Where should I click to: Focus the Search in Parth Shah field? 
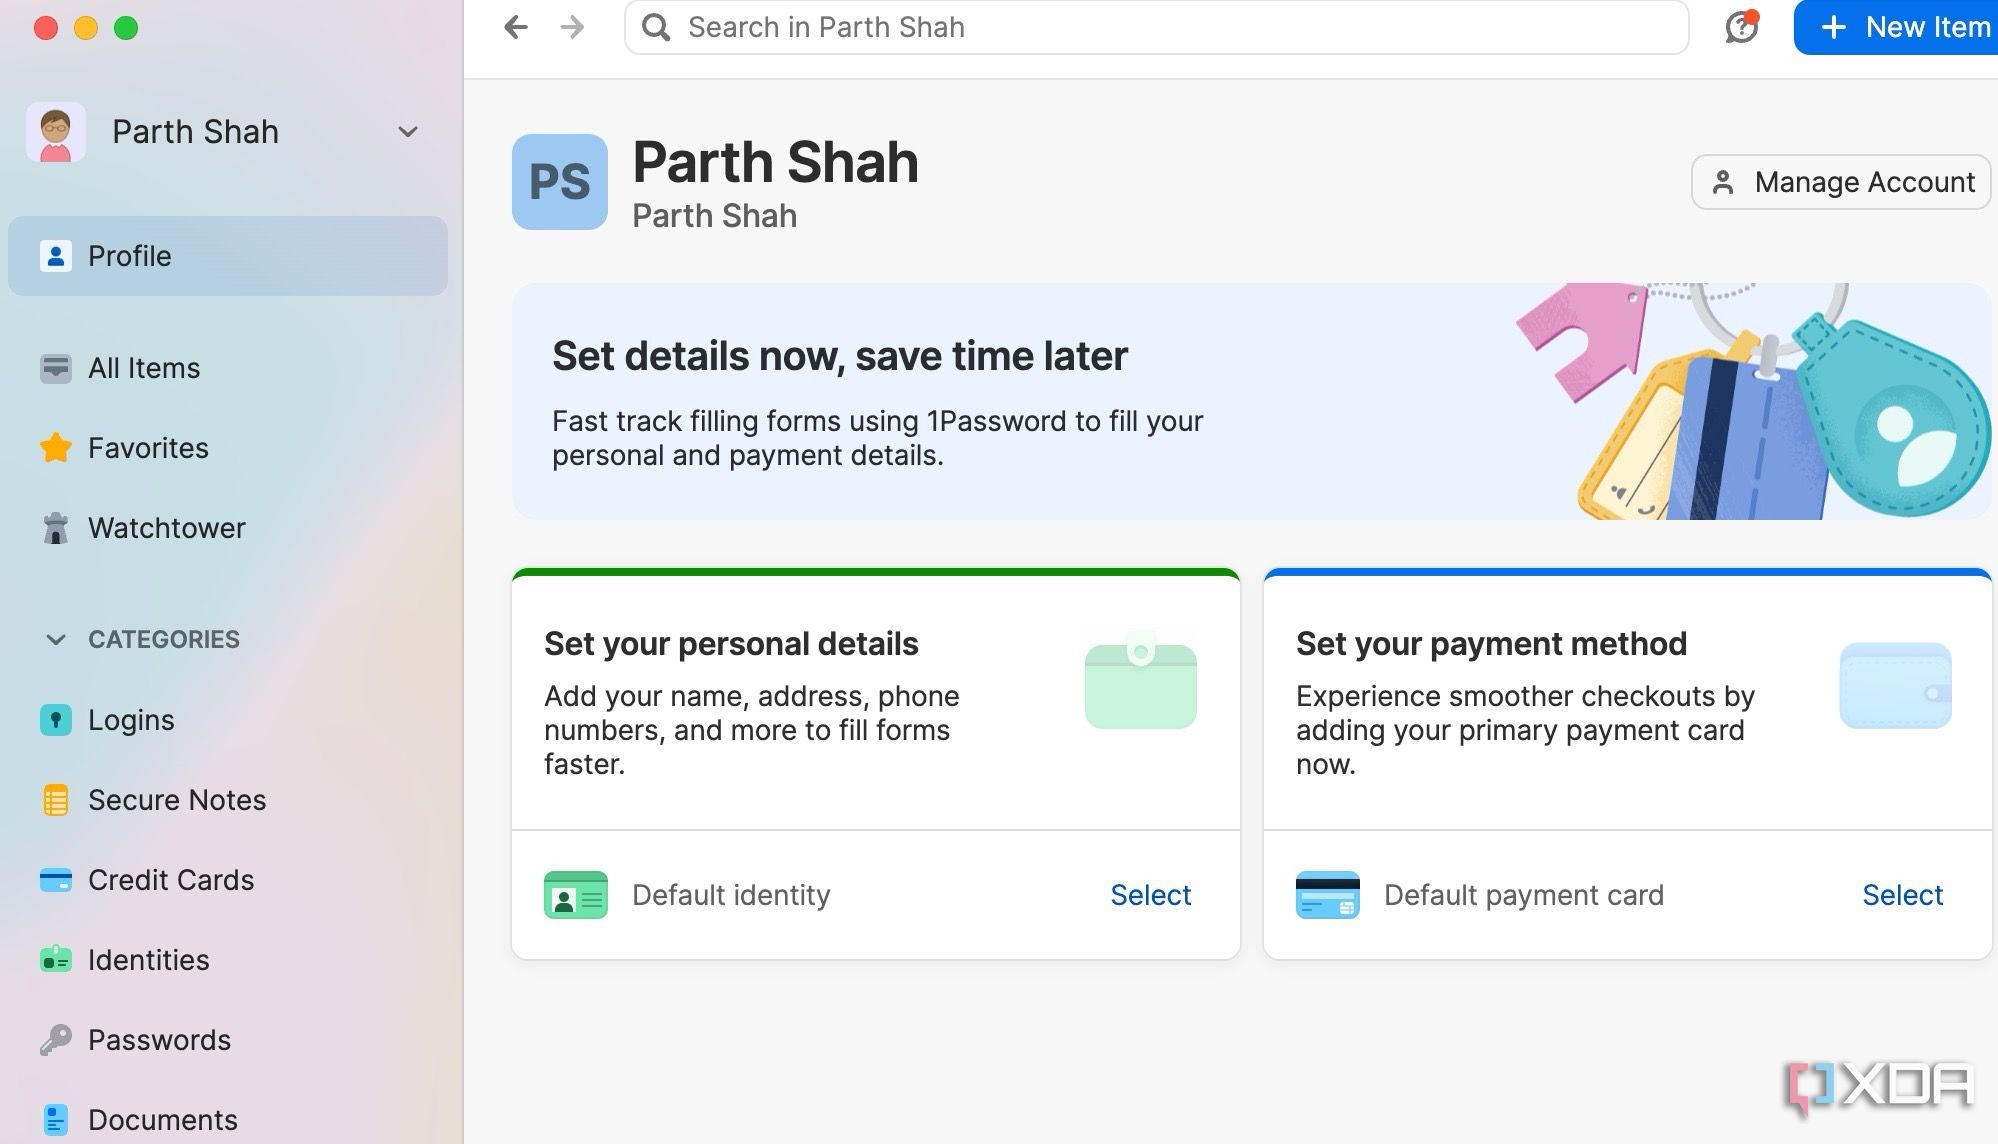[x=1156, y=27]
